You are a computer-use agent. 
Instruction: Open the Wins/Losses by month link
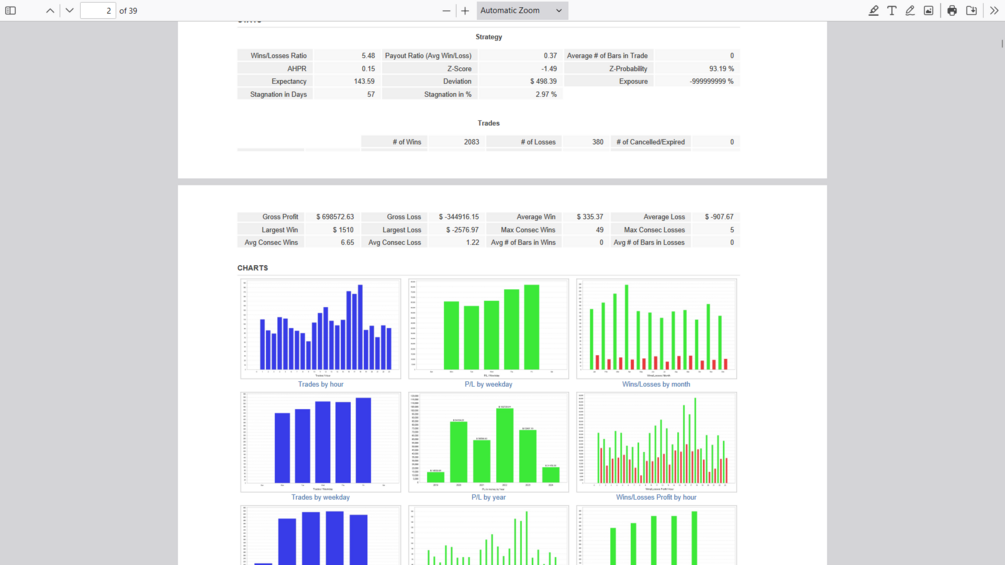pos(656,384)
